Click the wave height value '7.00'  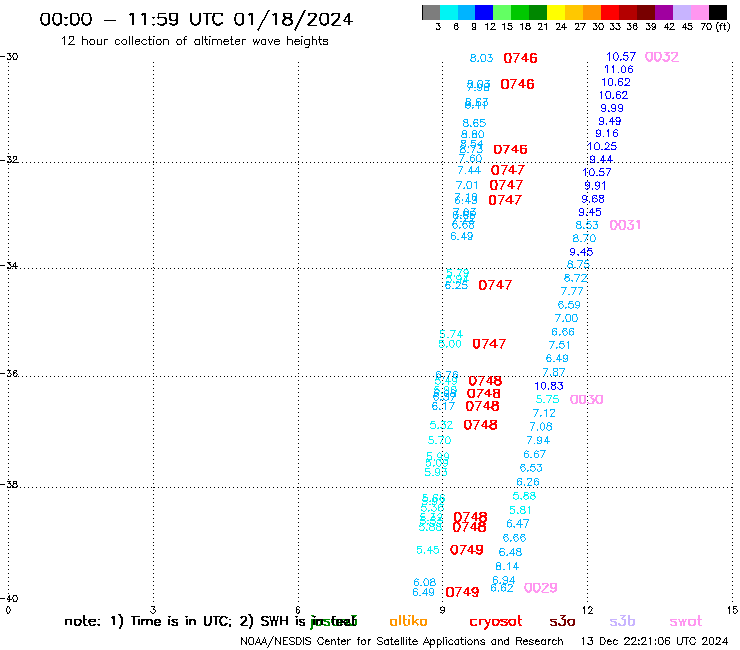coord(566,319)
